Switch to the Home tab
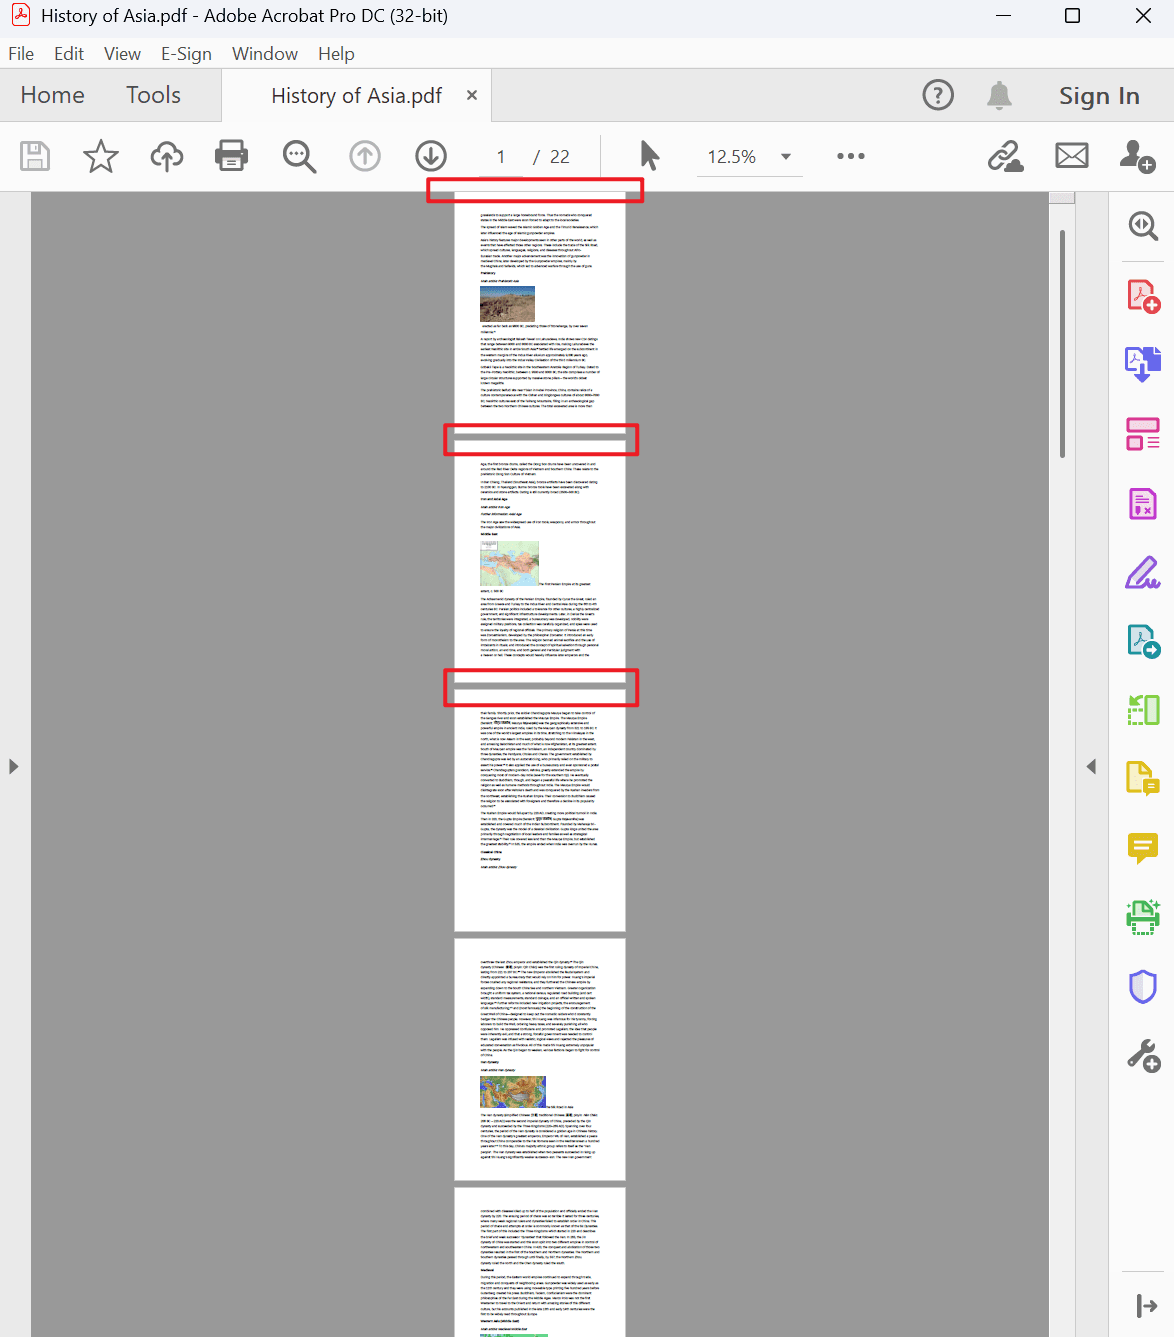The width and height of the screenshot is (1174, 1337). coord(53,95)
